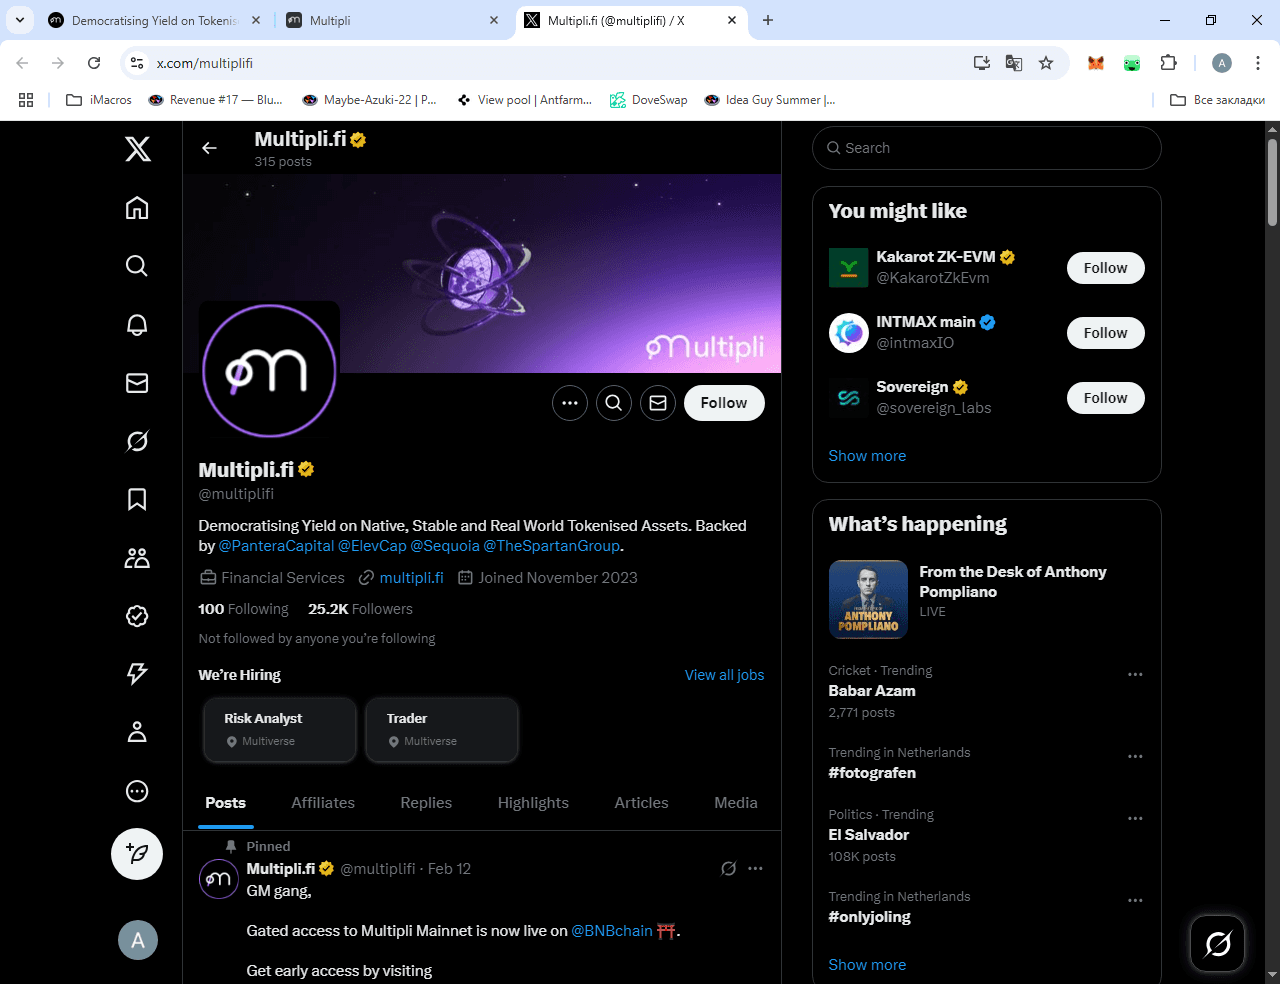Open @Sequoia mention link
Image resolution: width=1280 pixels, height=984 pixels.
click(x=445, y=546)
